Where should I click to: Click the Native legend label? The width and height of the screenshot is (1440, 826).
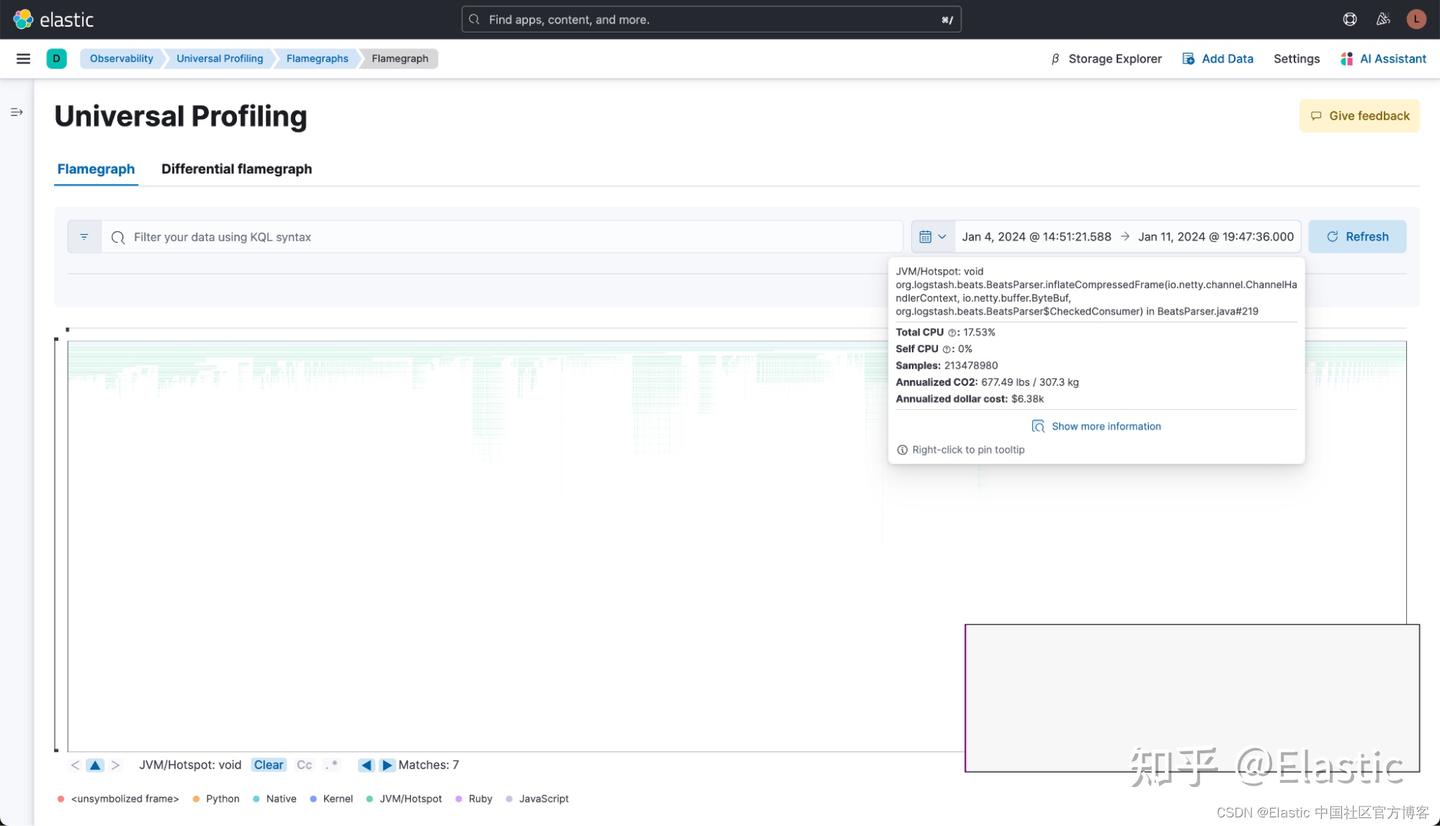(x=281, y=799)
